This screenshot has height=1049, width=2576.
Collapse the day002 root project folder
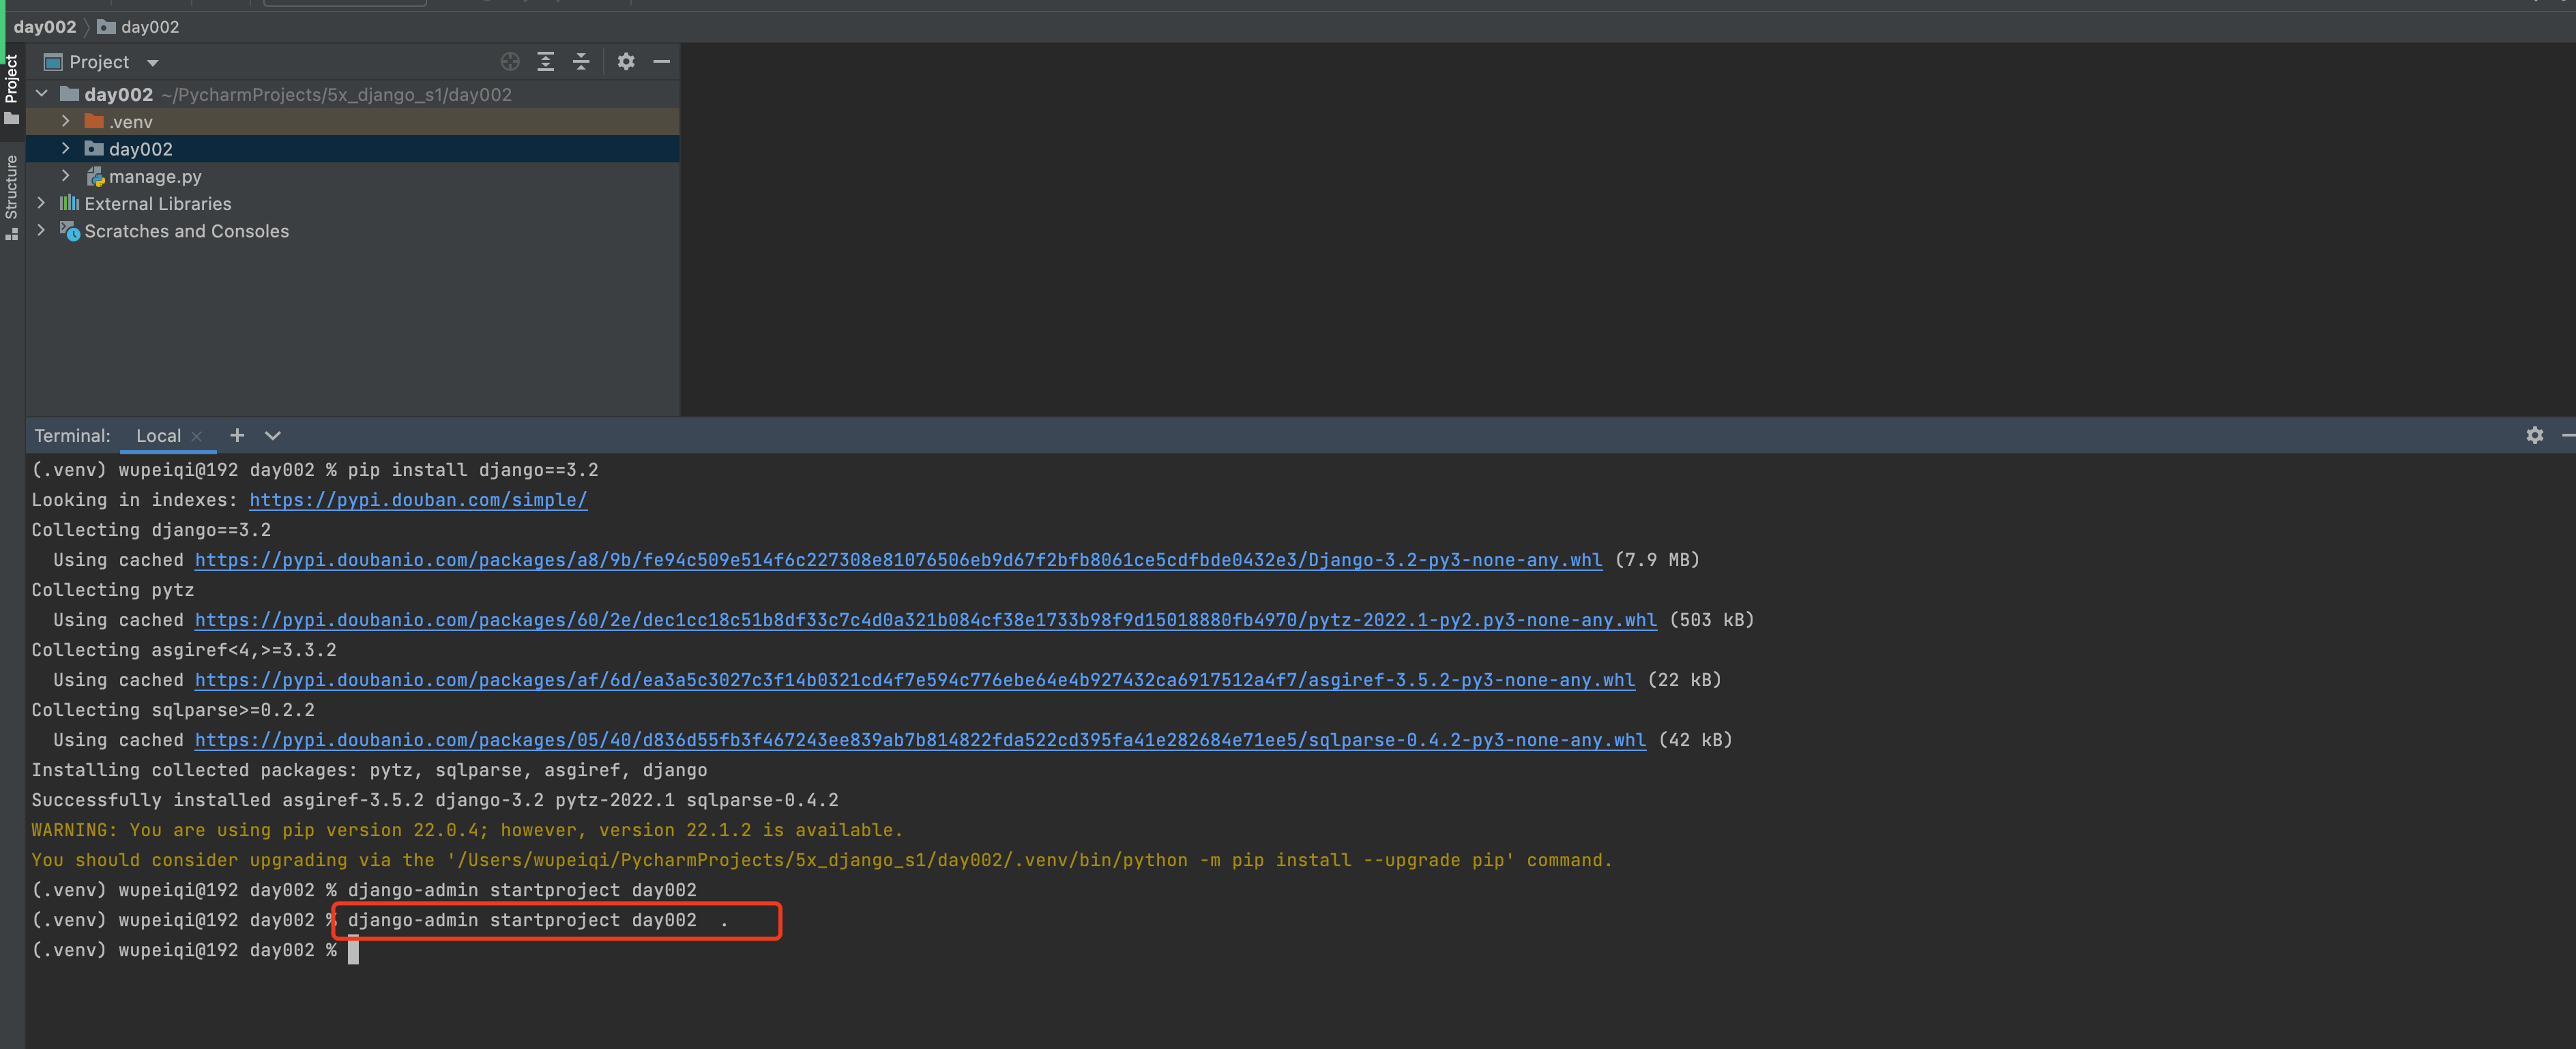coord(41,94)
